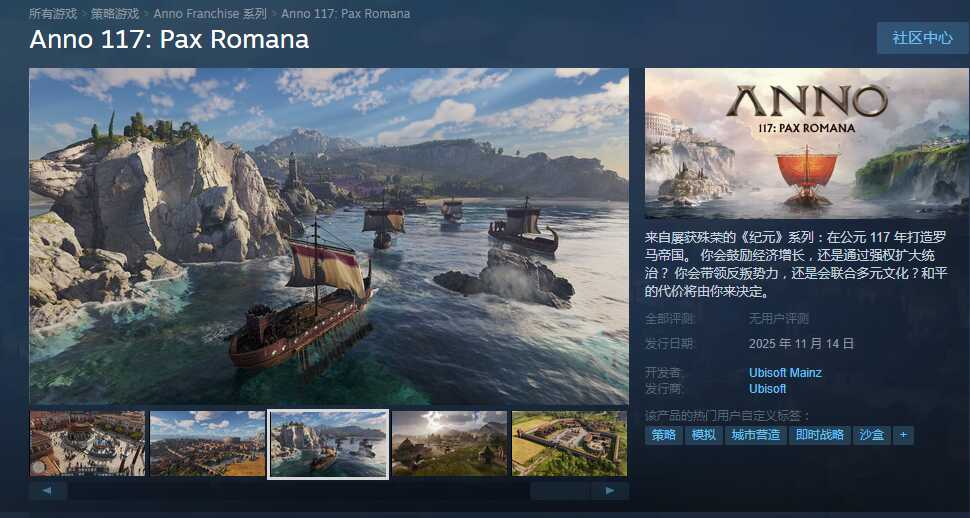
Task: Open publisher Ubisoft link
Action: pos(768,389)
